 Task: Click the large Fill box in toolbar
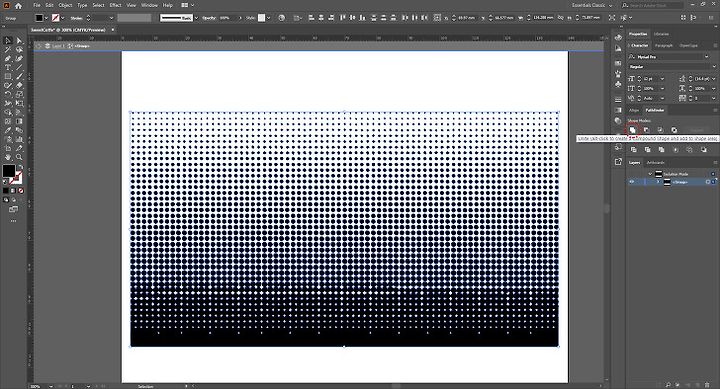point(8,171)
